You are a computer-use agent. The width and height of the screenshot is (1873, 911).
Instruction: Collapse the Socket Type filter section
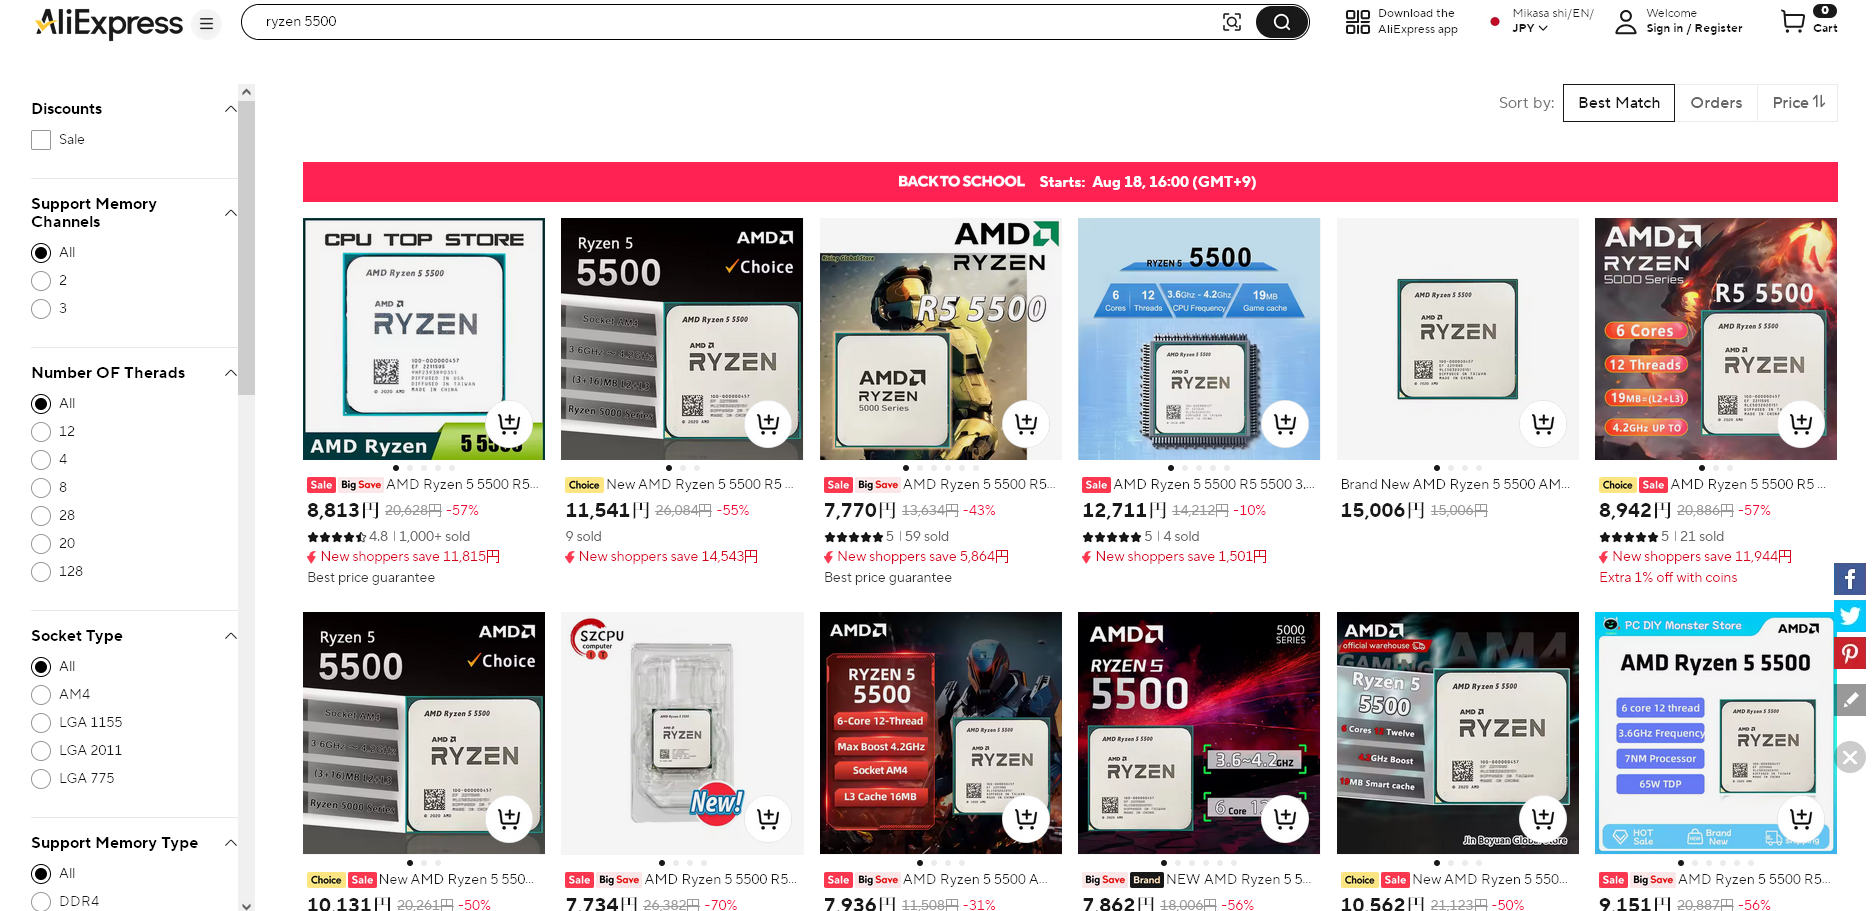[x=230, y=636]
